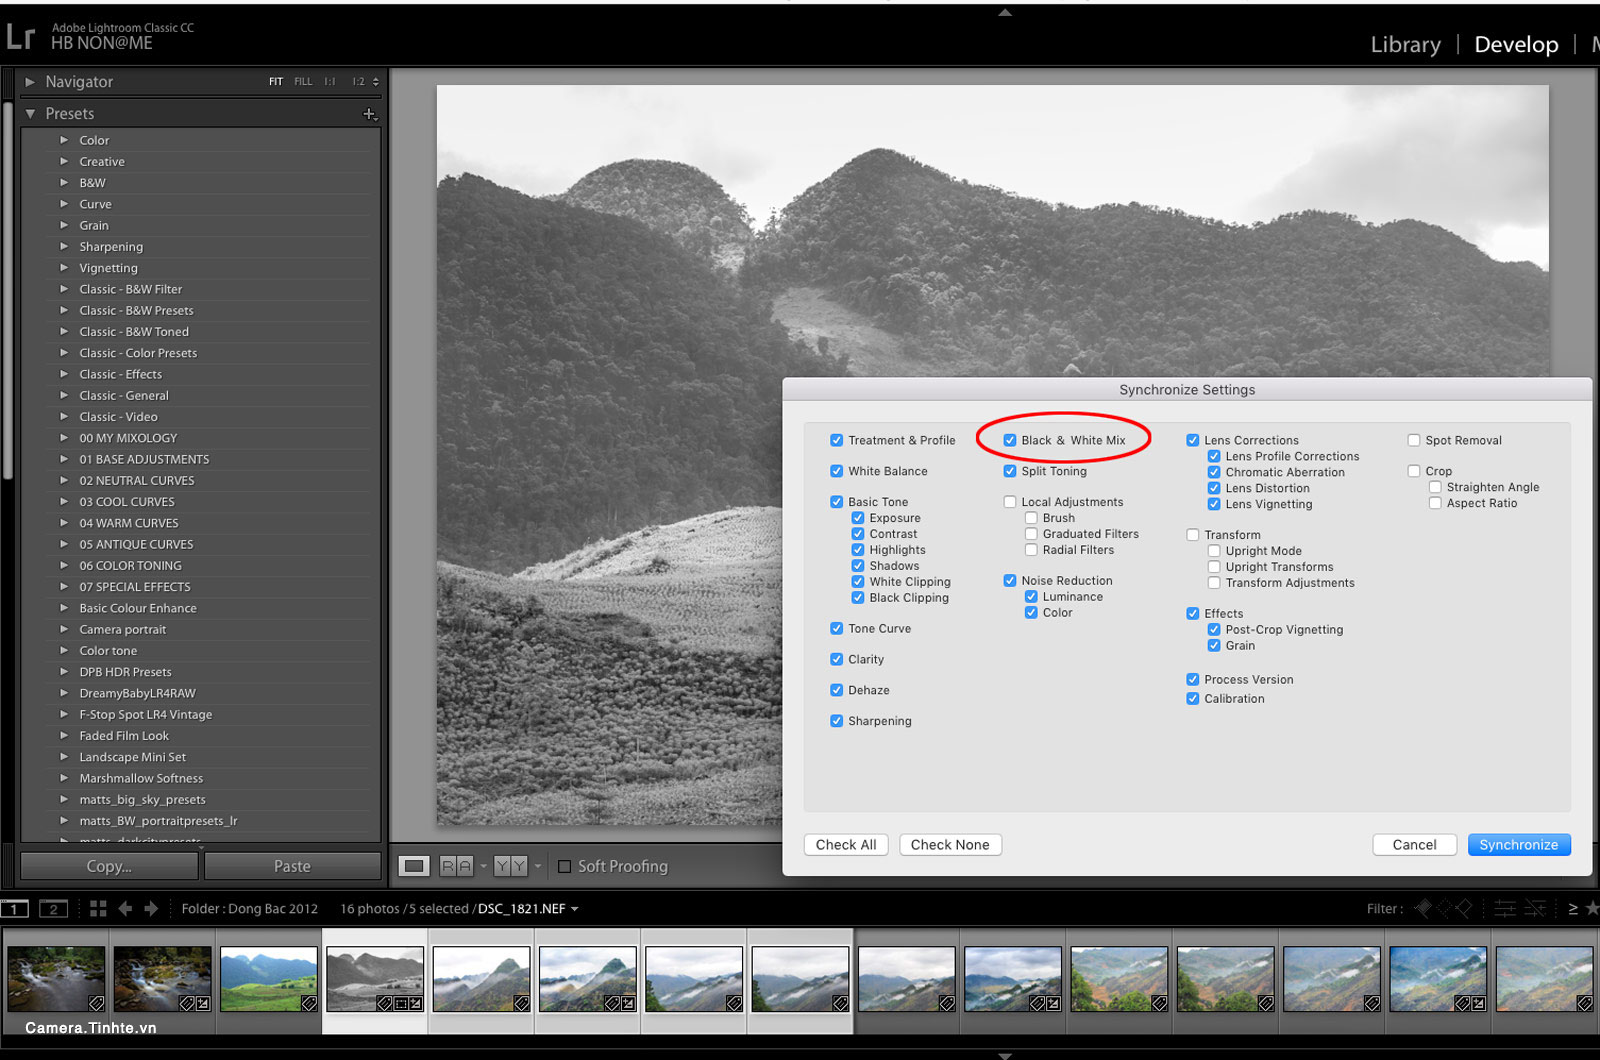Screen dimensions: 1600x1060
Task: Select the first waterfall filmstrip thumbnail
Action: coord(56,979)
